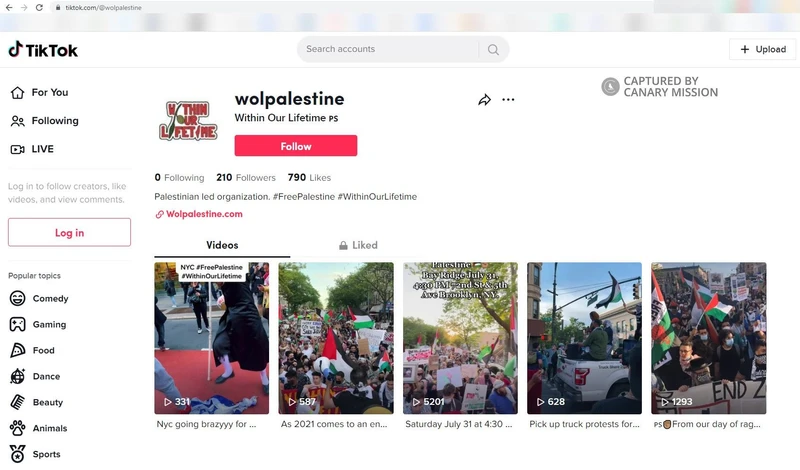Select the Comedy topic icon
Image resolution: width=800 pixels, height=470 pixels.
[17, 298]
